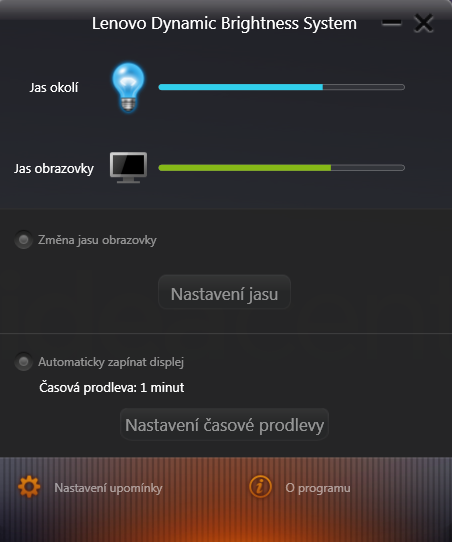The width and height of the screenshot is (452, 542).
Task: Click the Jas okolí label
Action: click(x=54, y=87)
